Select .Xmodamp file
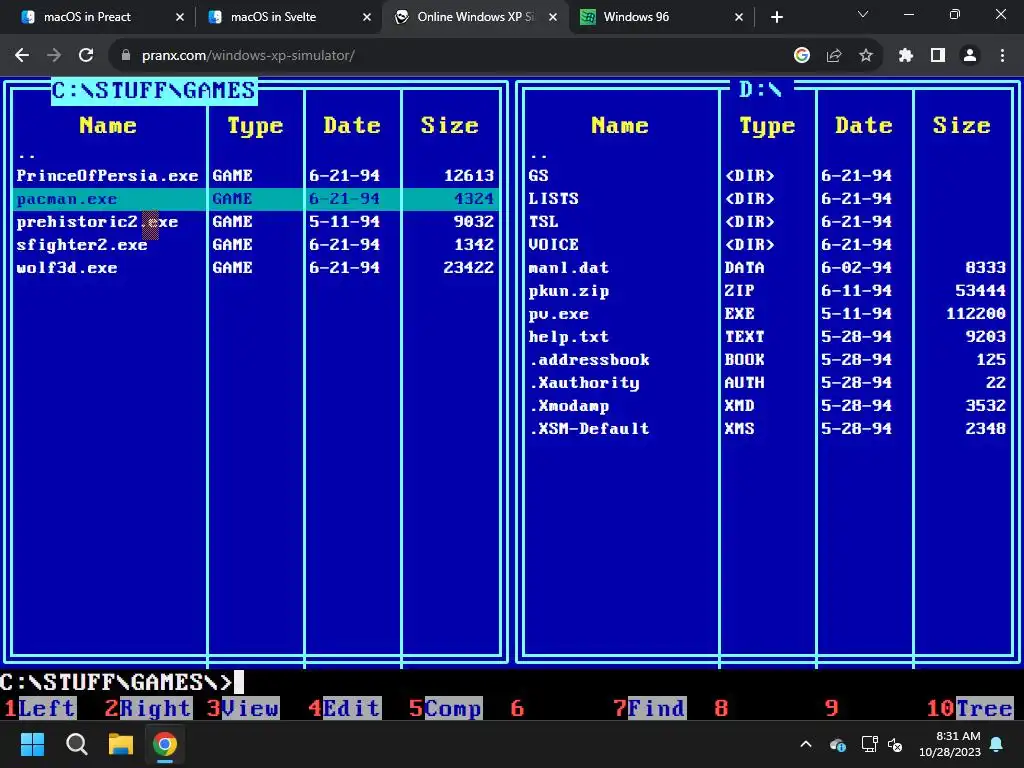The image size is (1024, 768). (569, 406)
